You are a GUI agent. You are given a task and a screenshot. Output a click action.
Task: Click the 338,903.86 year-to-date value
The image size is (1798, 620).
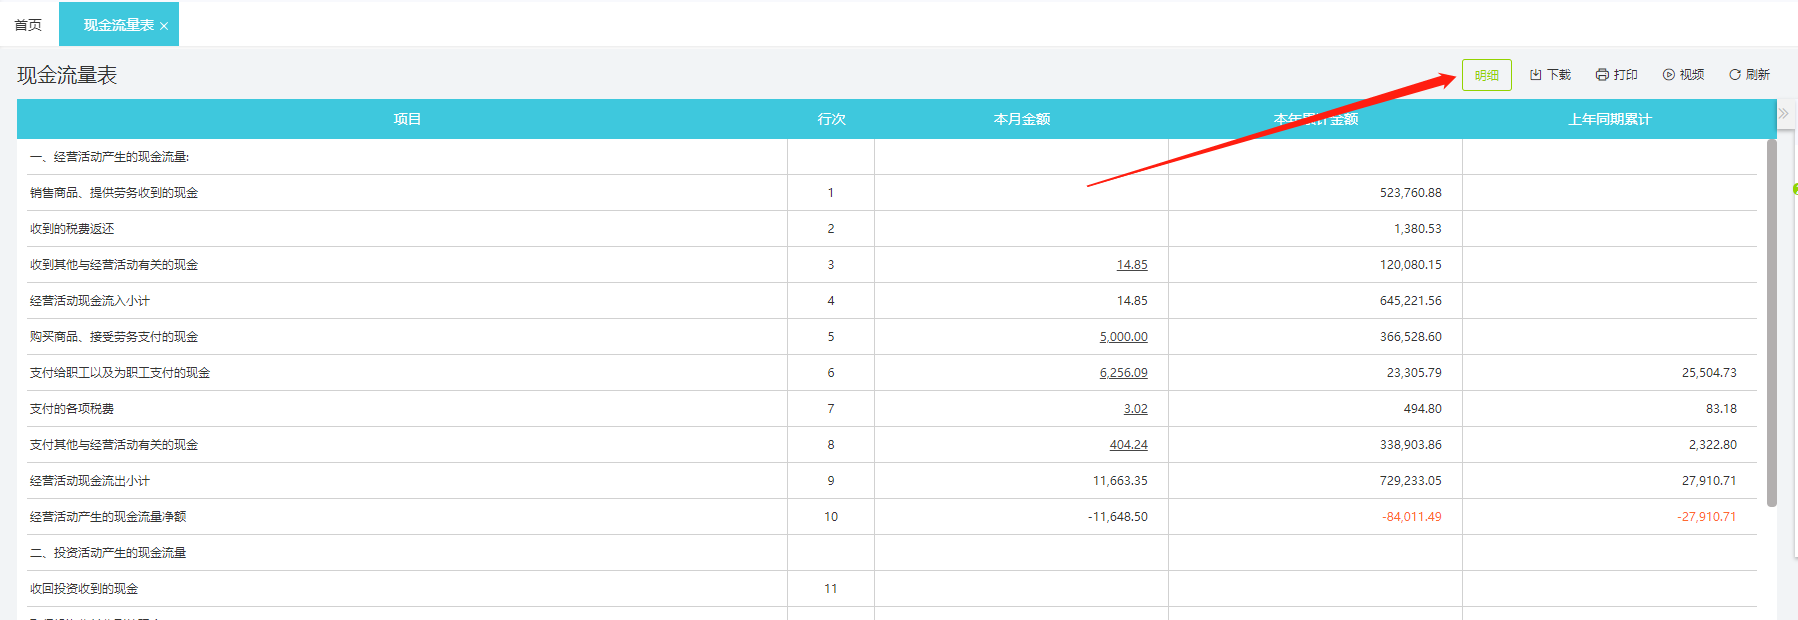(x=1410, y=445)
